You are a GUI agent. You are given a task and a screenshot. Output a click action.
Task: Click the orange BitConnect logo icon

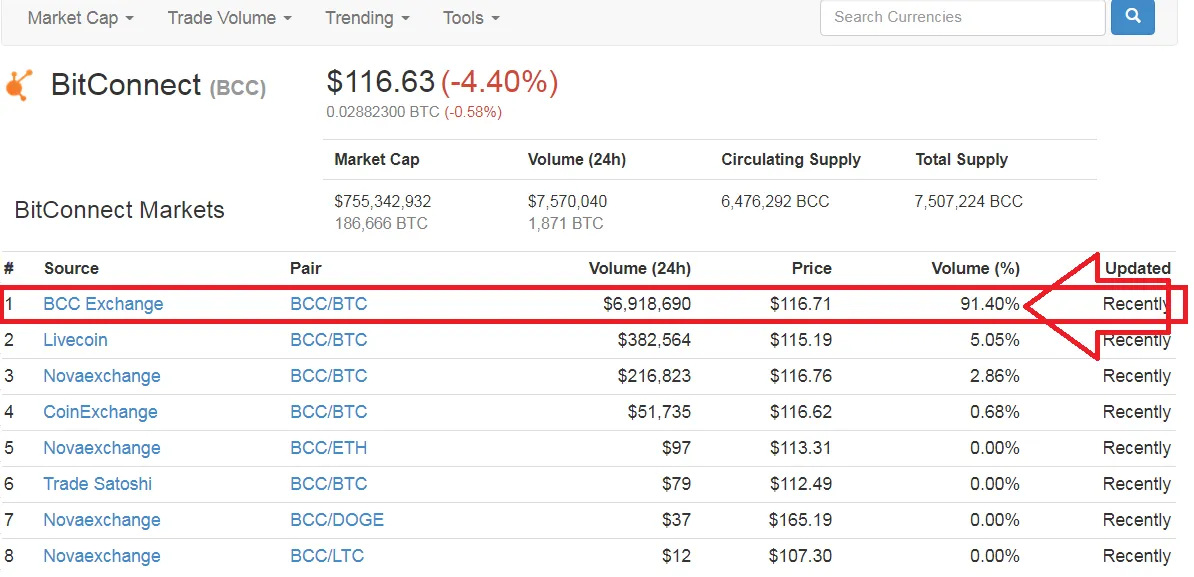pyautogui.click(x=19, y=84)
